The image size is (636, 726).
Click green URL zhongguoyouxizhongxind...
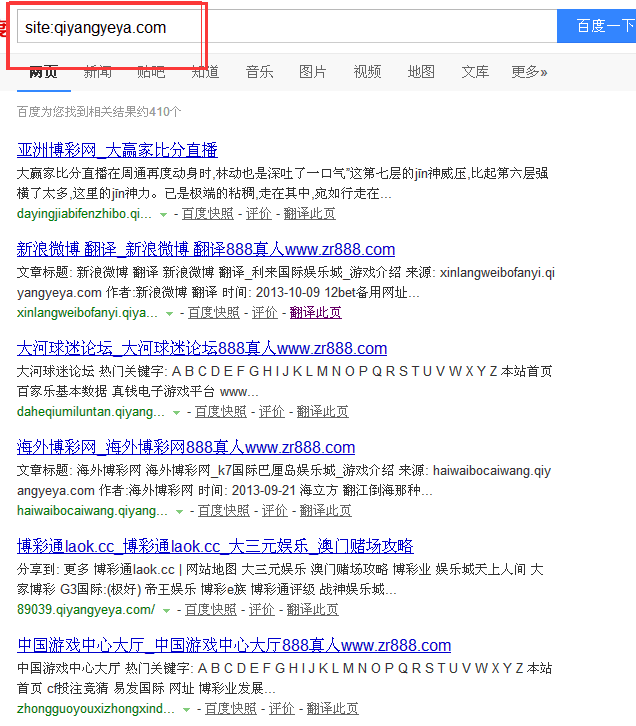(x=96, y=709)
